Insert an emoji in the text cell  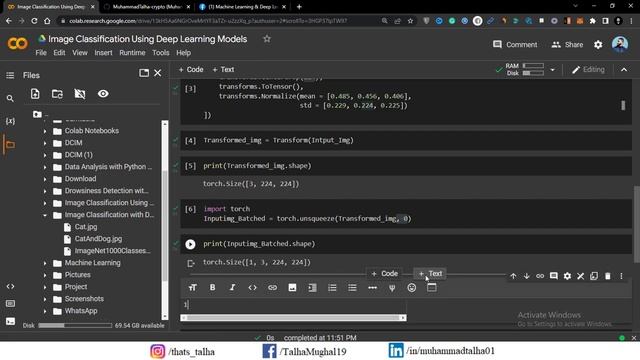pos(412,288)
